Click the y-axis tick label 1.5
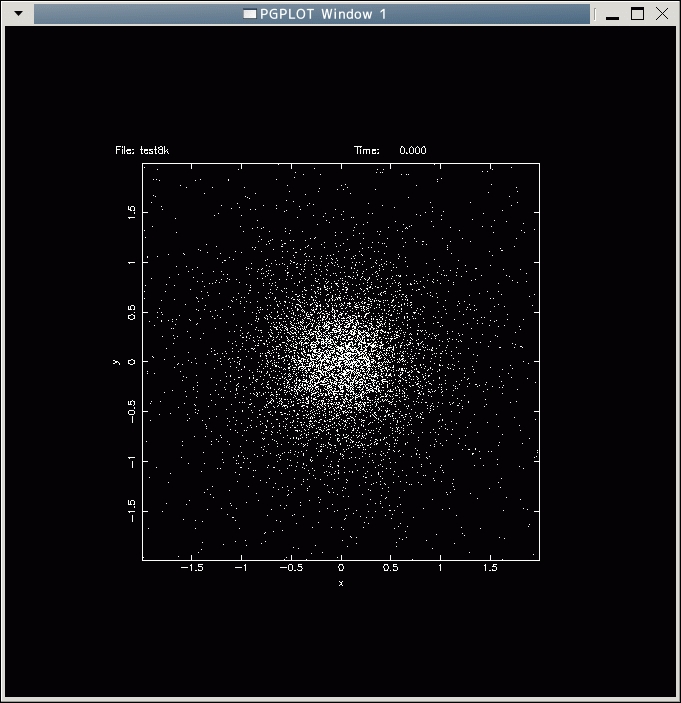The image size is (681, 703). coord(130,211)
